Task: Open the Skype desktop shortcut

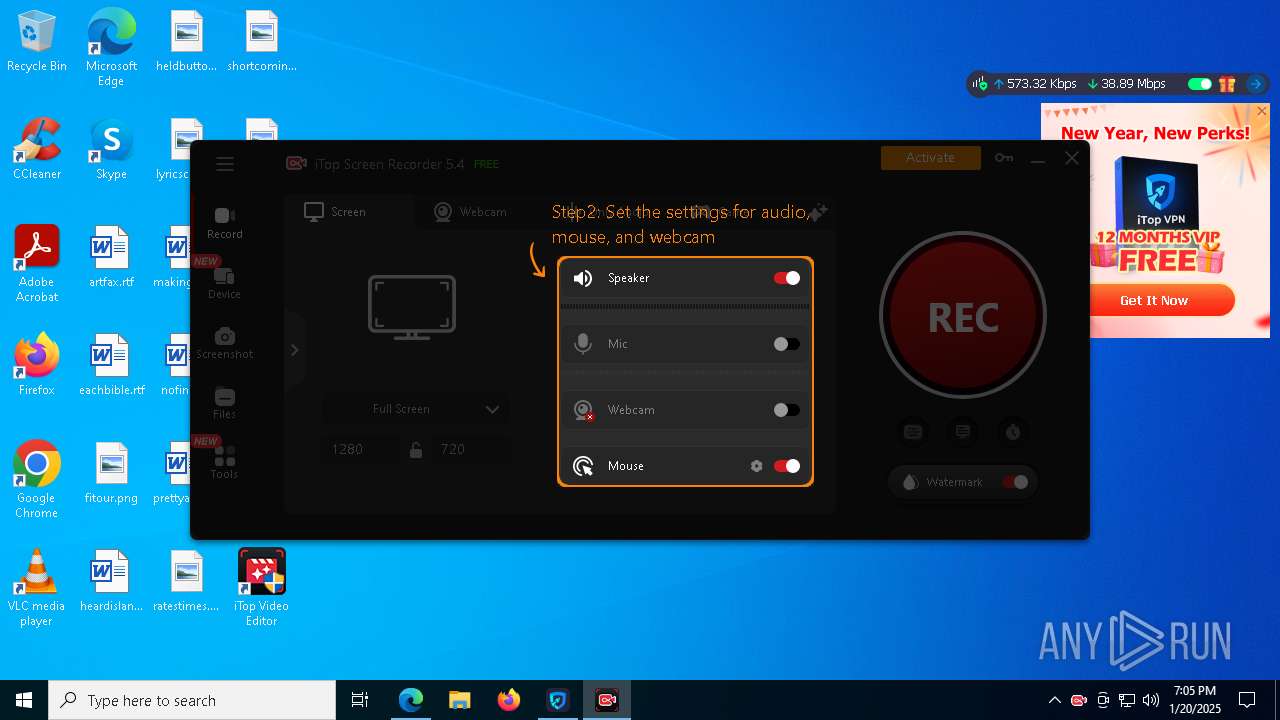Action: pos(111,149)
